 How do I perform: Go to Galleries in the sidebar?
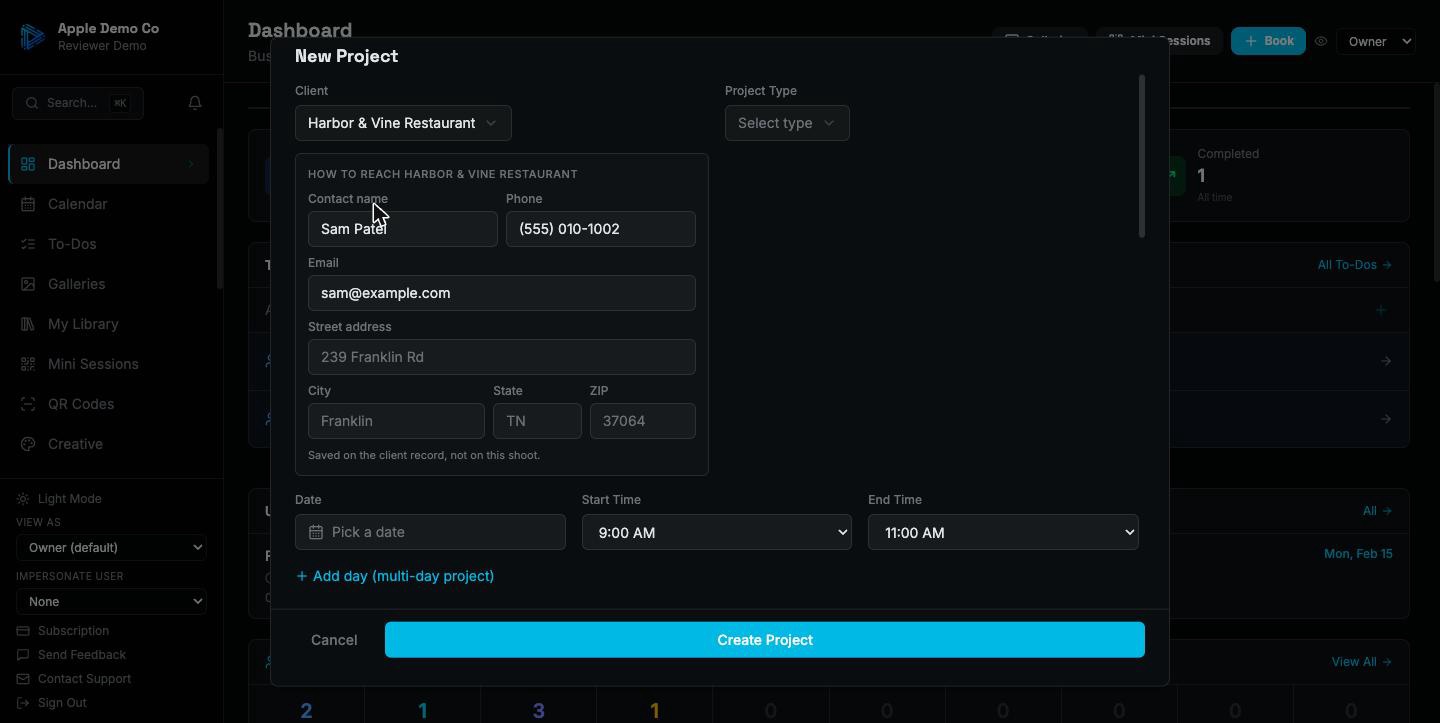(108, 284)
